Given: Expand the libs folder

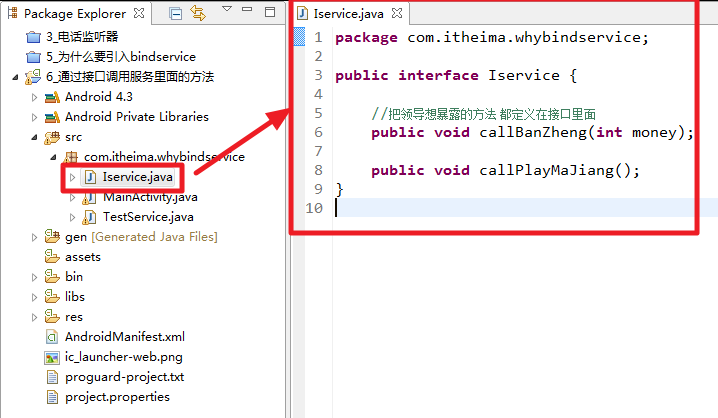Looking at the screenshot, I should click(34, 297).
